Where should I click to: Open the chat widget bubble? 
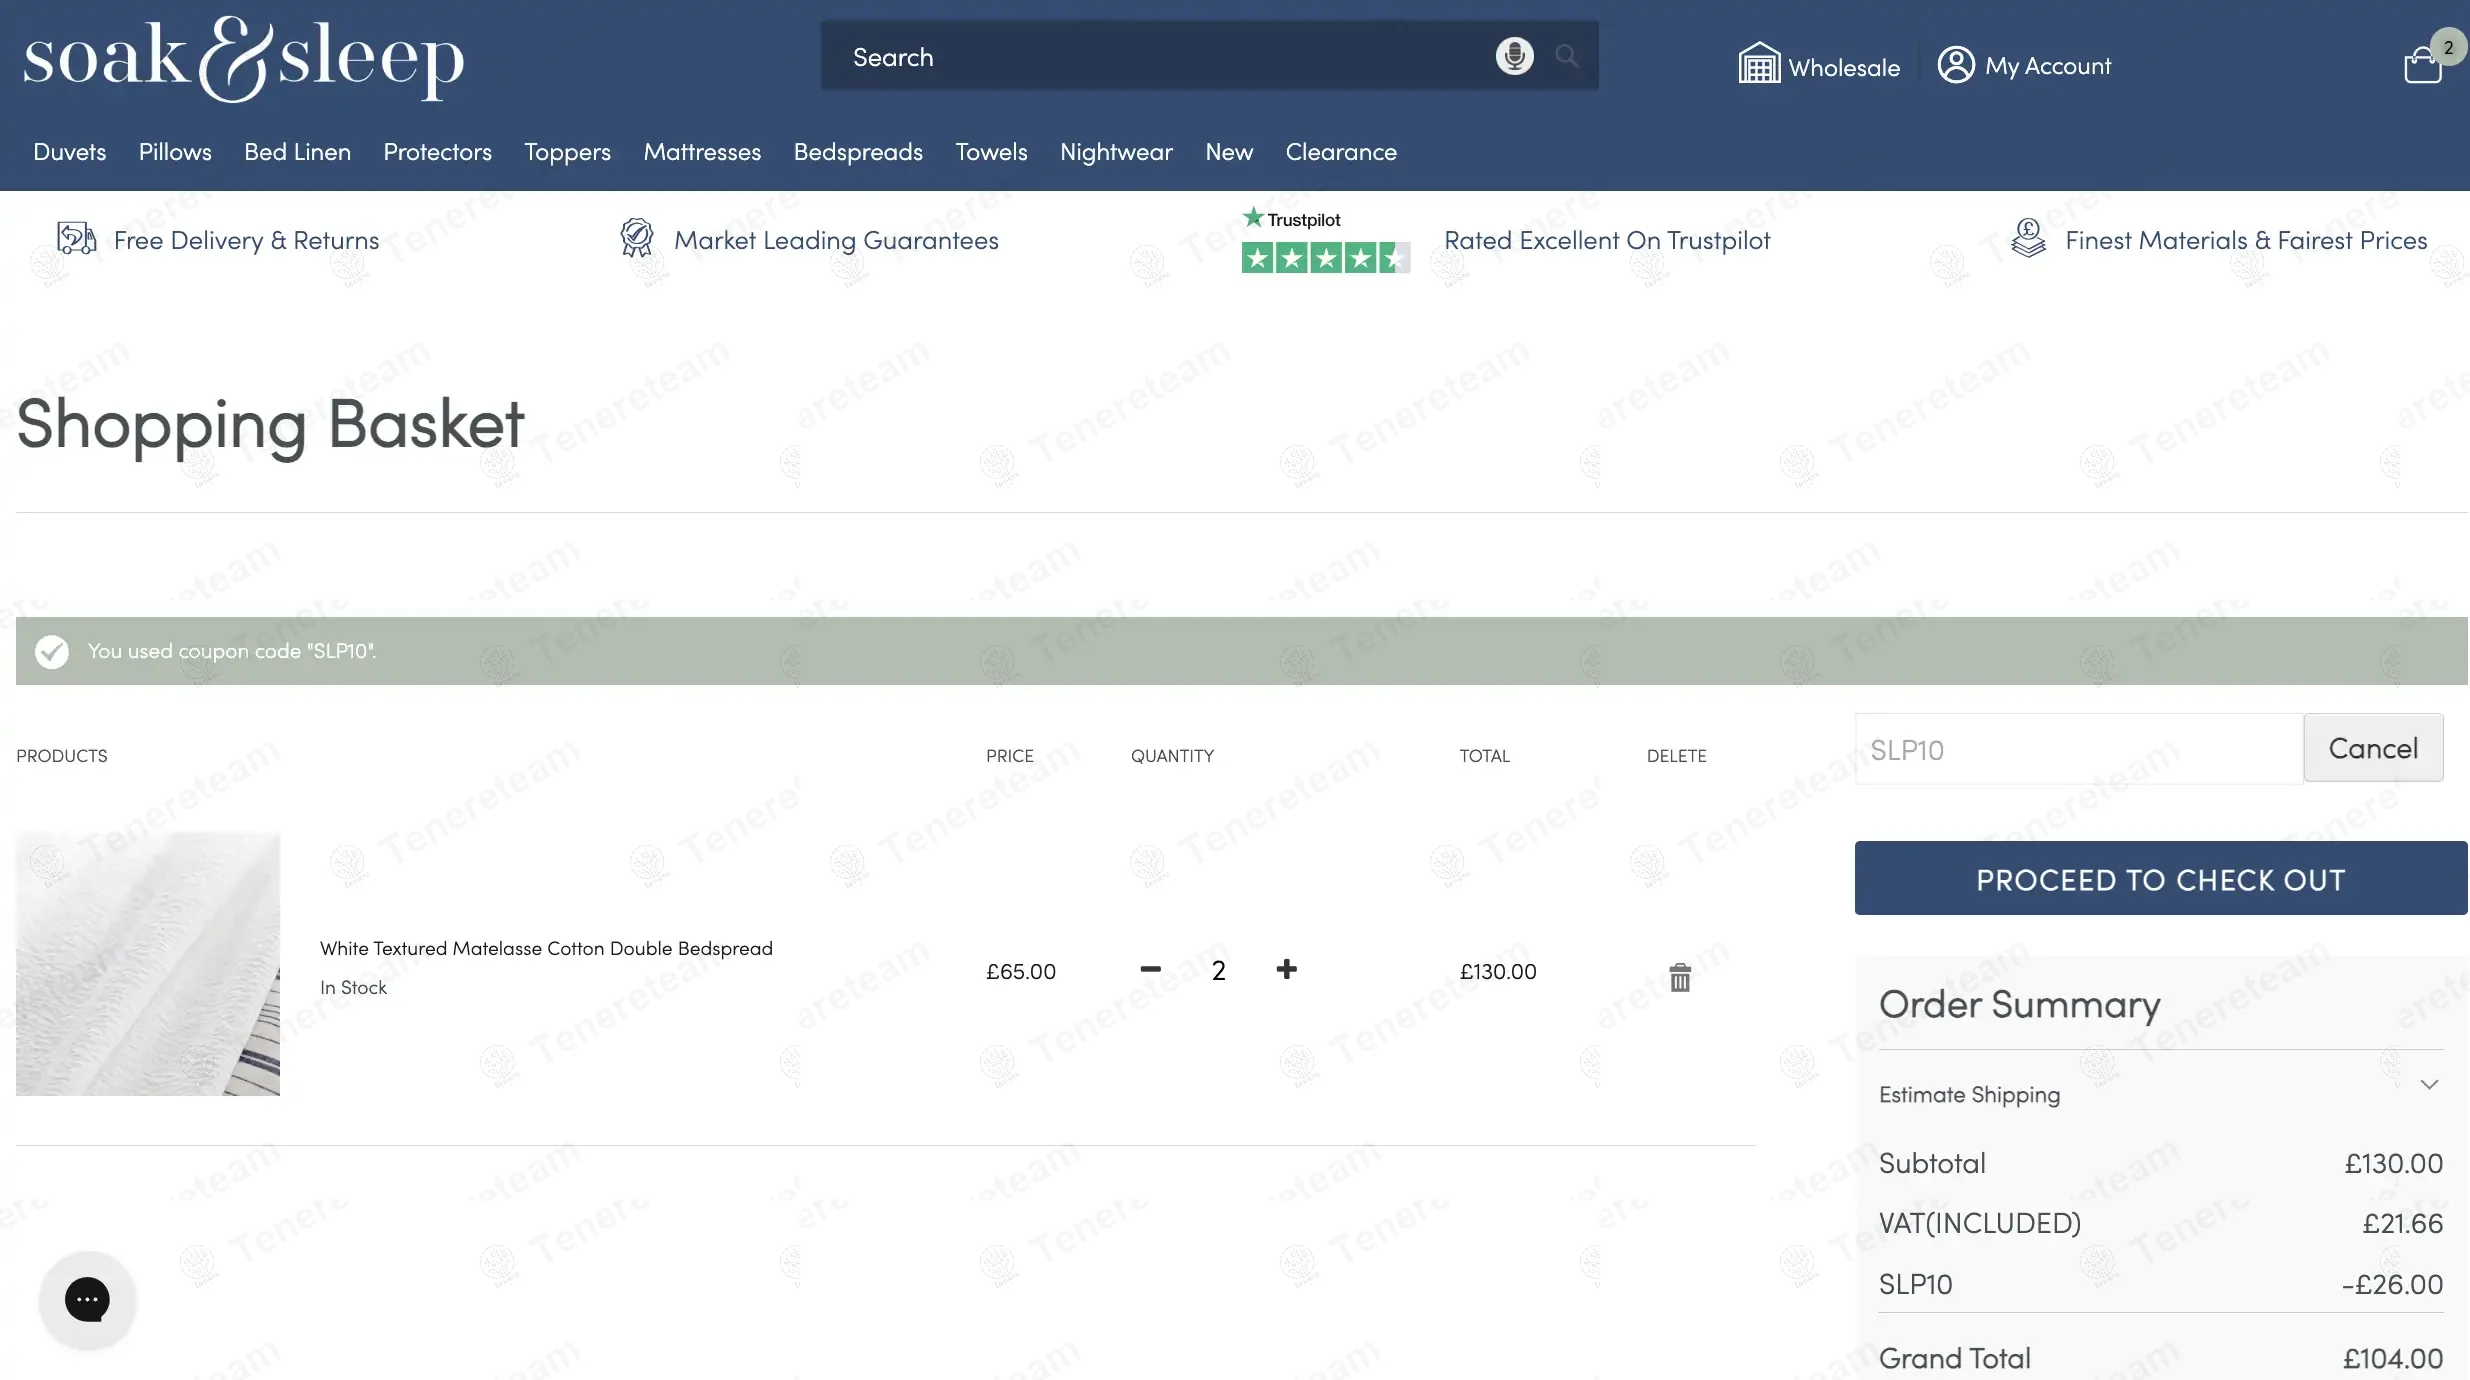(x=87, y=1299)
